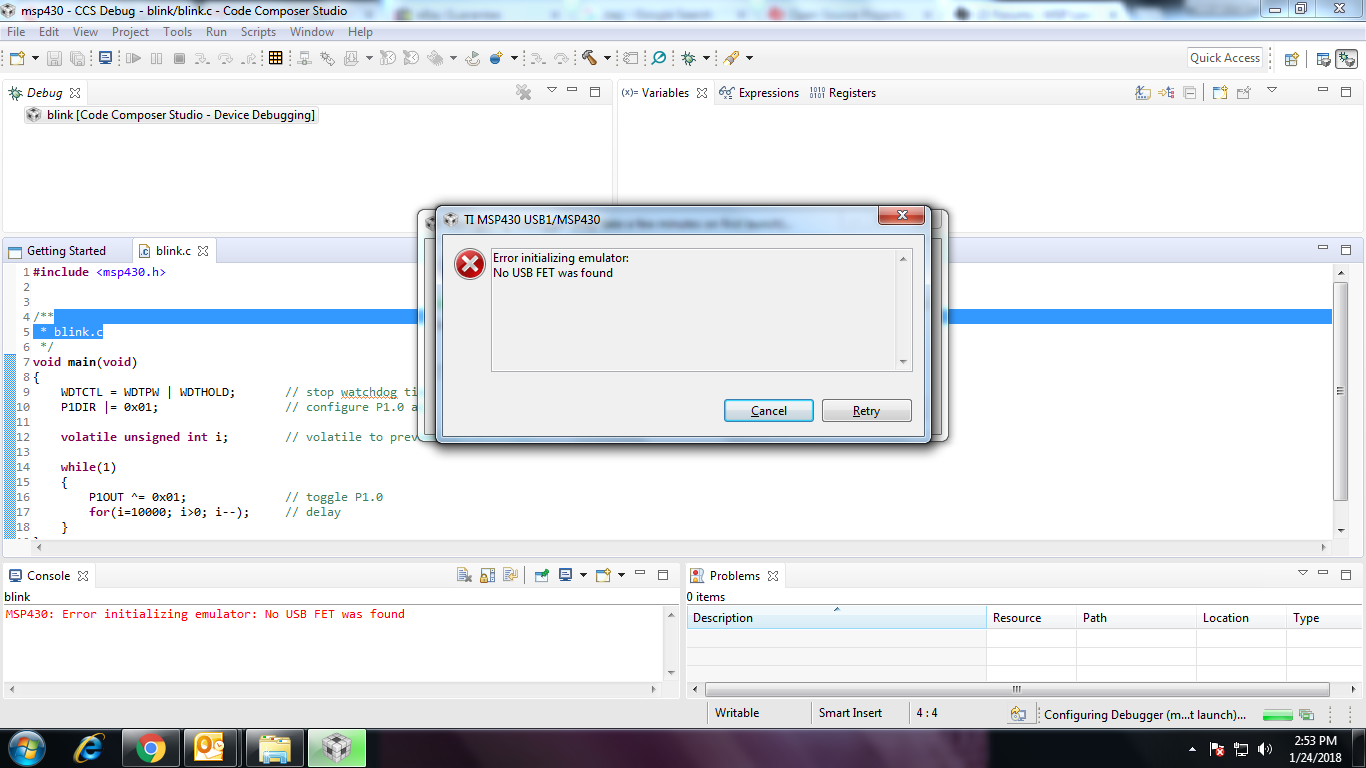Image resolution: width=1366 pixels, height=768 pixels.
Task: Select the CCS Debug perspective icon
Action: (x=1346, y=58)
